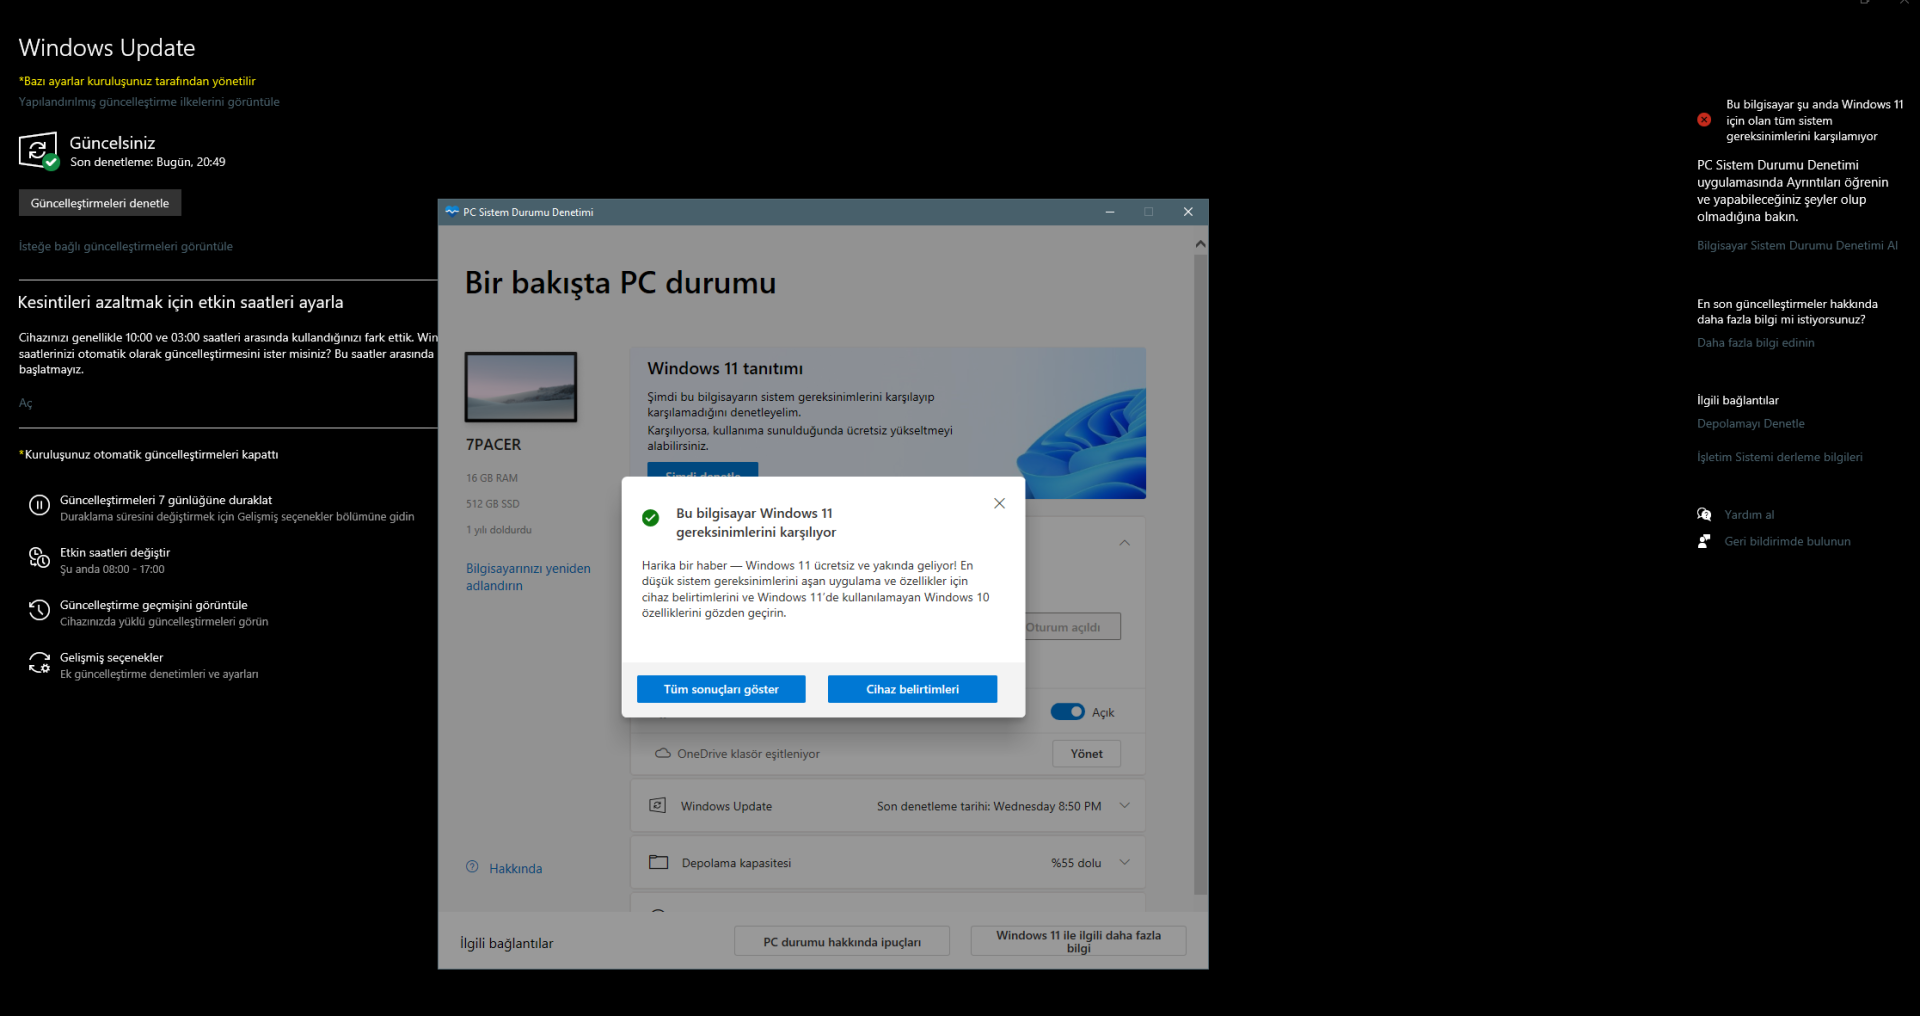This screenshot has height=1016, width=1920.
Task: Click the OneDrive klasör eşitleniyor text
Action: [748, 754]
